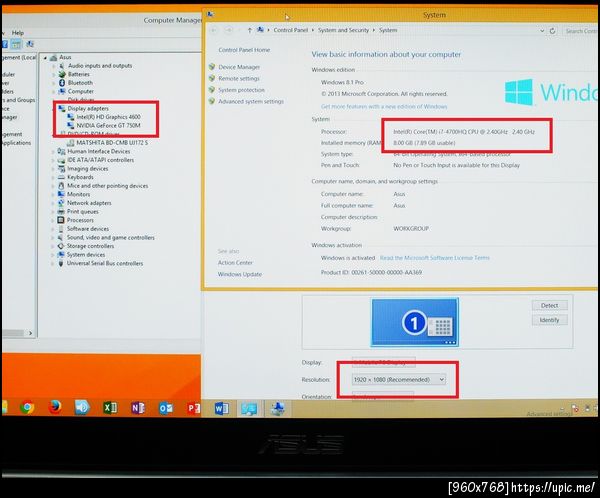
Task: Click the Universal Serial Bus controllers icon
Action: 60,263
